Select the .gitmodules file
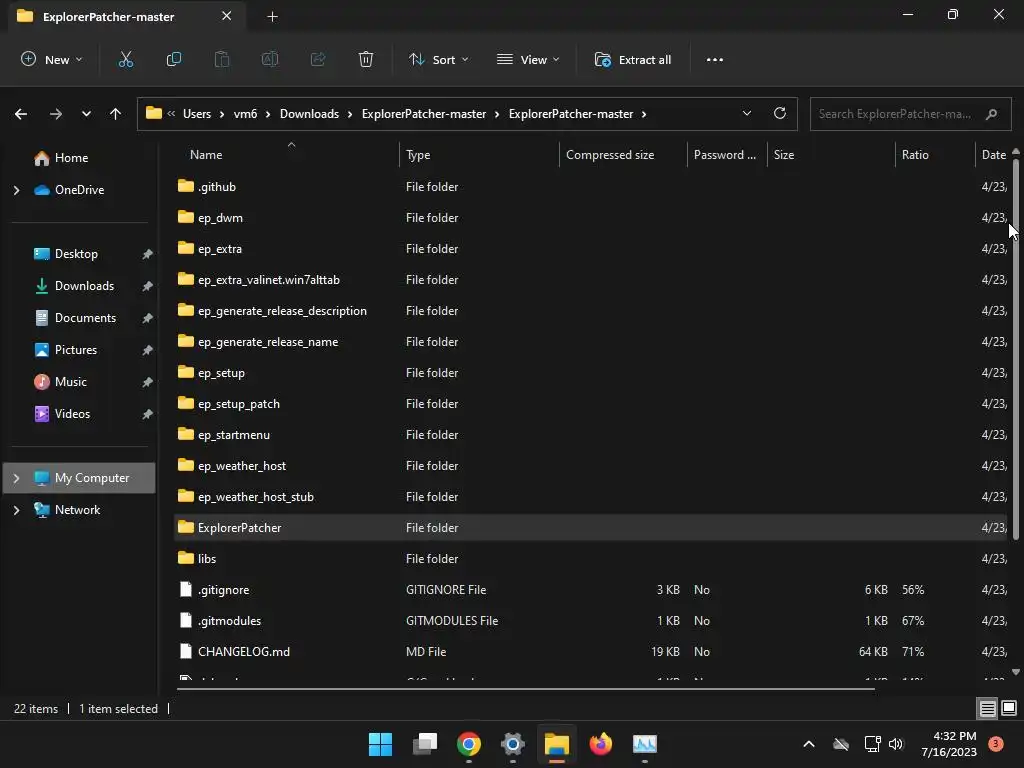 click(590, 621)
